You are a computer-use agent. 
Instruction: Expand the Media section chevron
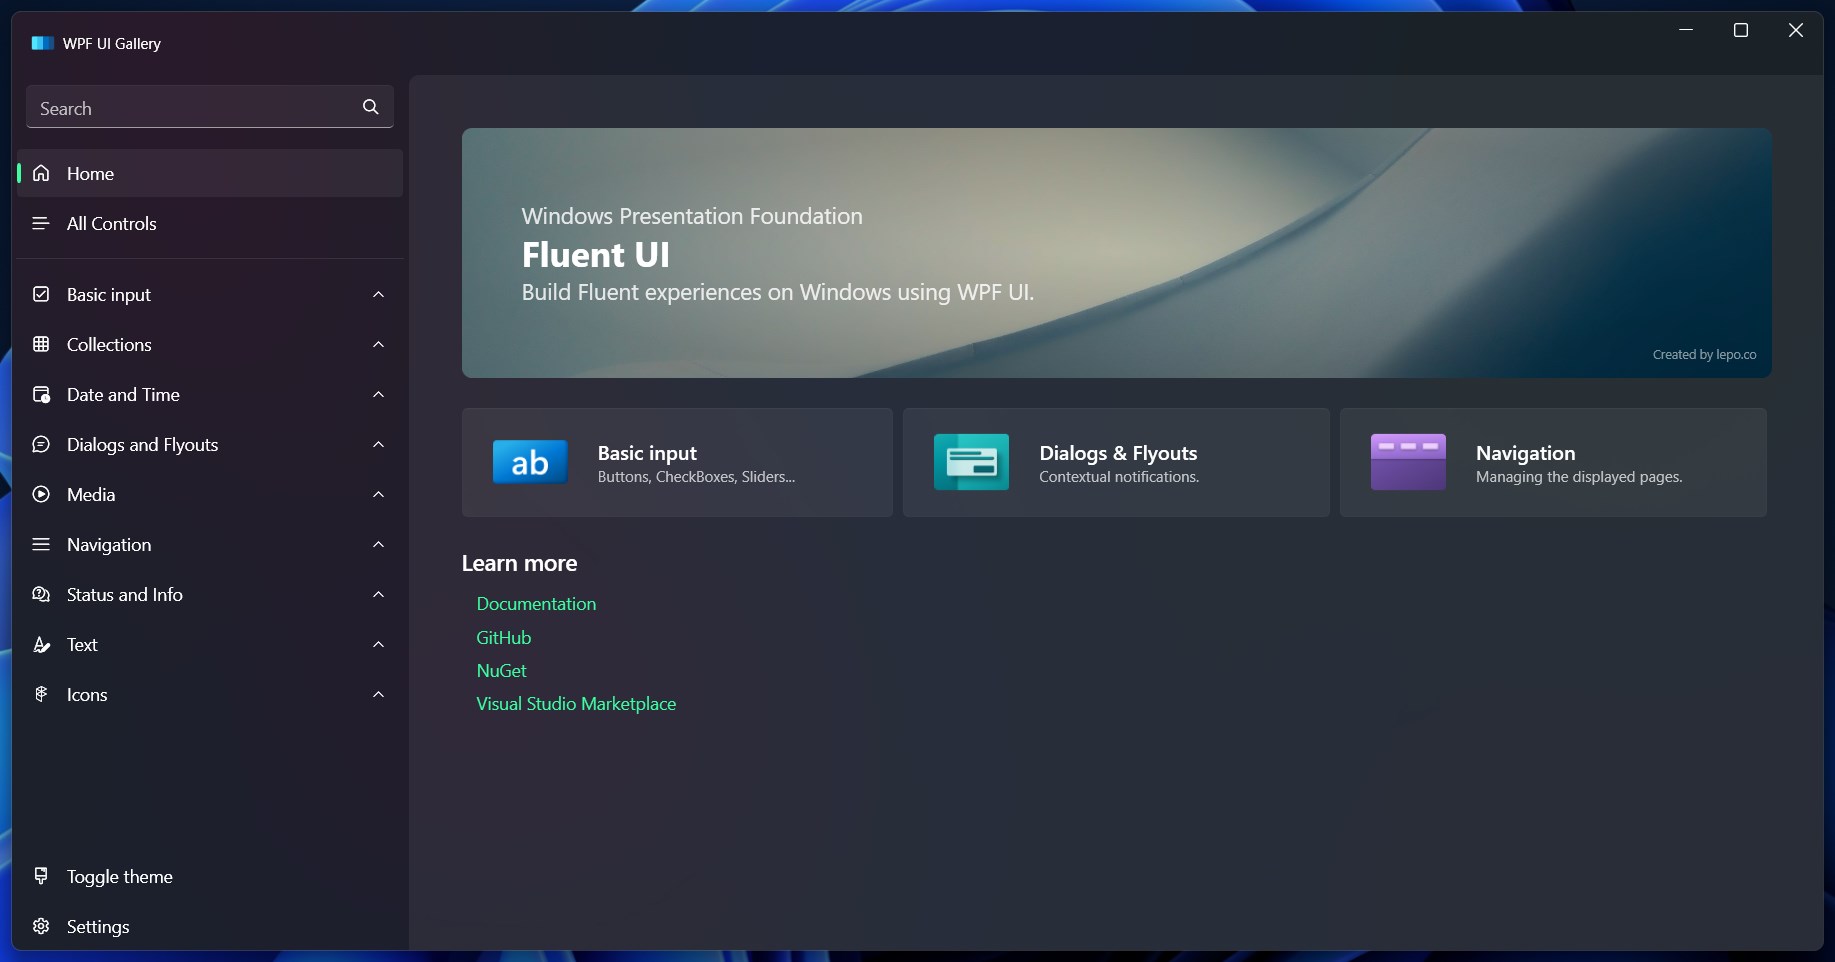click(x=378, y=494)
